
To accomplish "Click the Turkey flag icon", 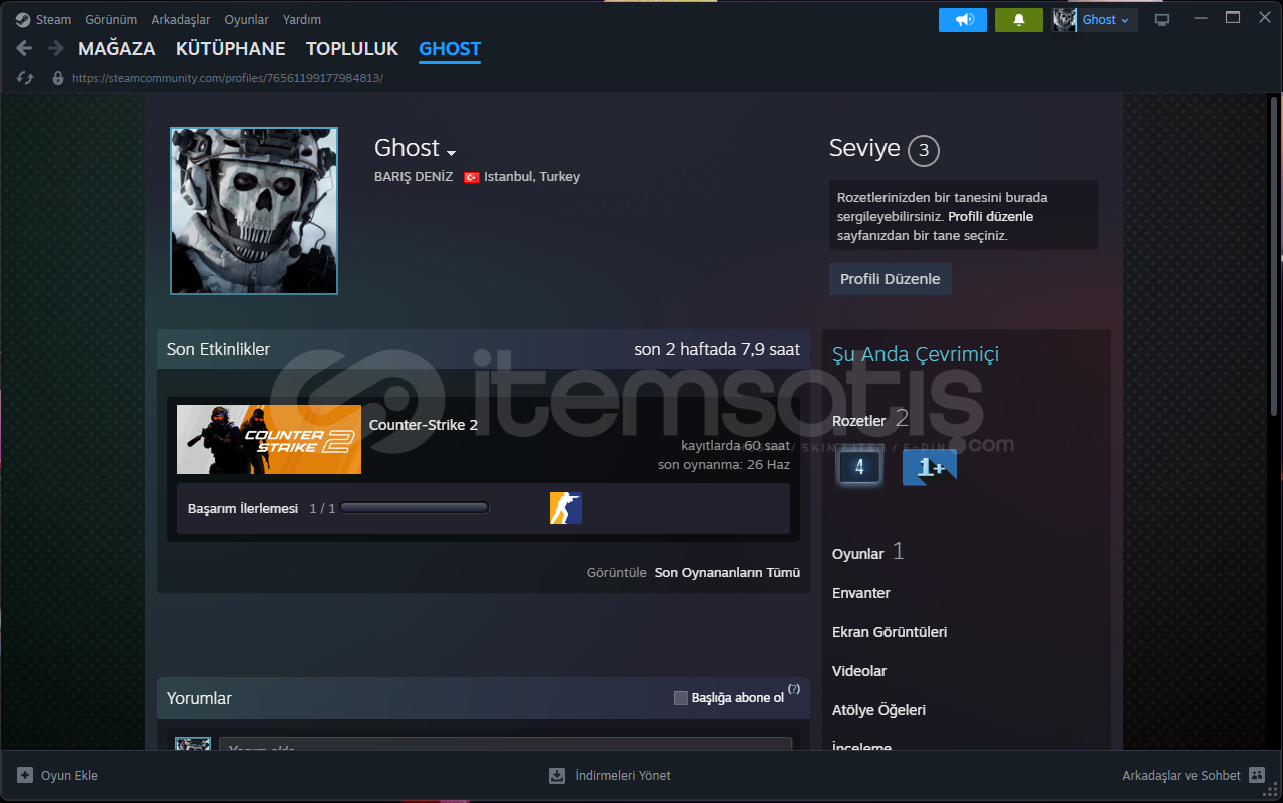I will point(472,177).
